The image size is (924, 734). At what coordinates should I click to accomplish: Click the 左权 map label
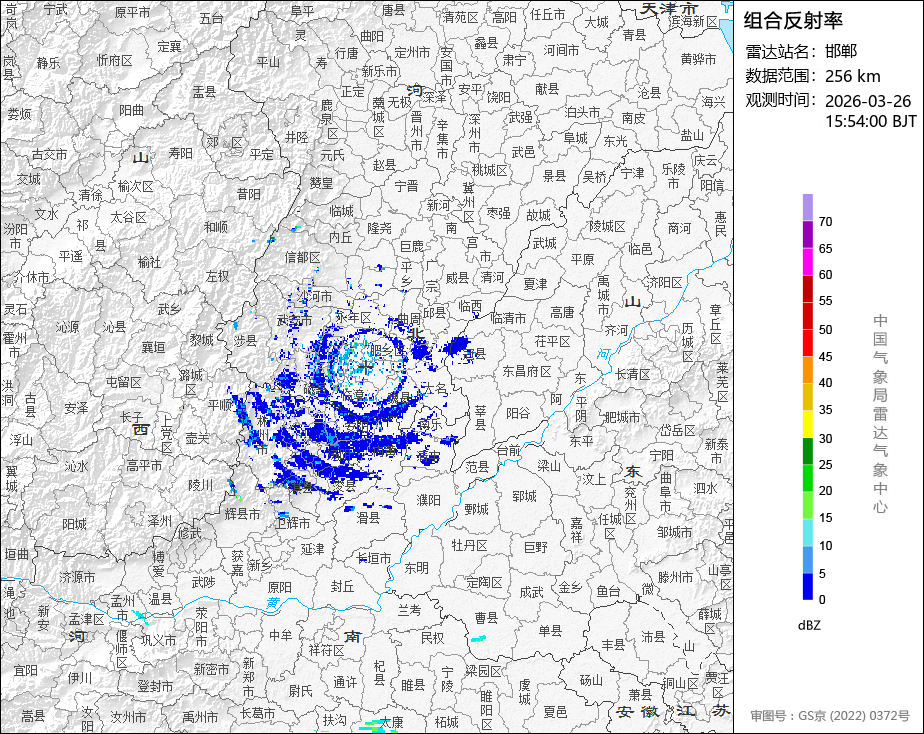pos(217,276)
